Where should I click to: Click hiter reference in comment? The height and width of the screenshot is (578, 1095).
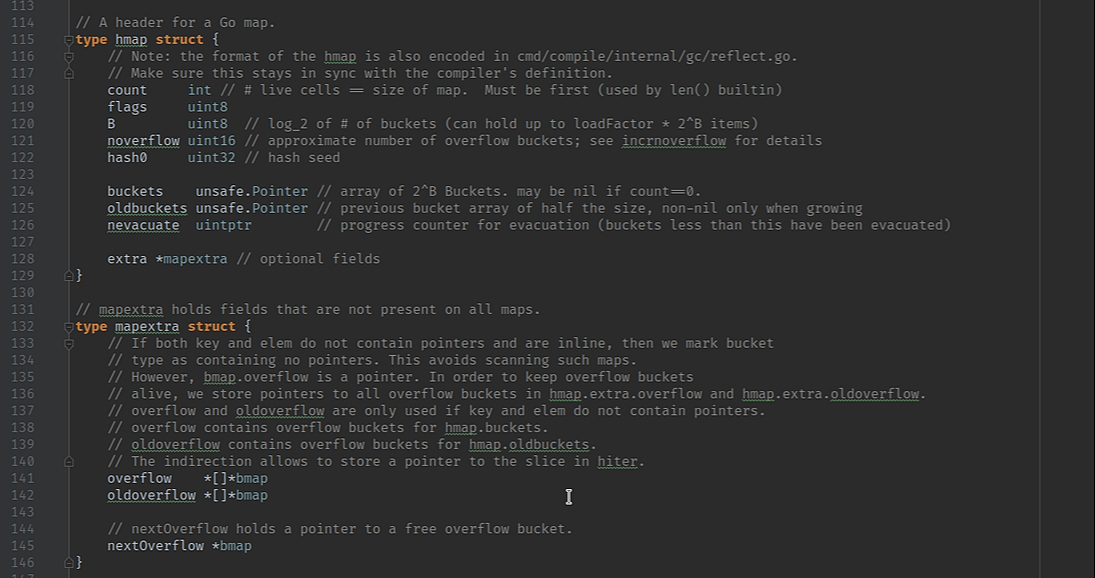tap(617, 462)
